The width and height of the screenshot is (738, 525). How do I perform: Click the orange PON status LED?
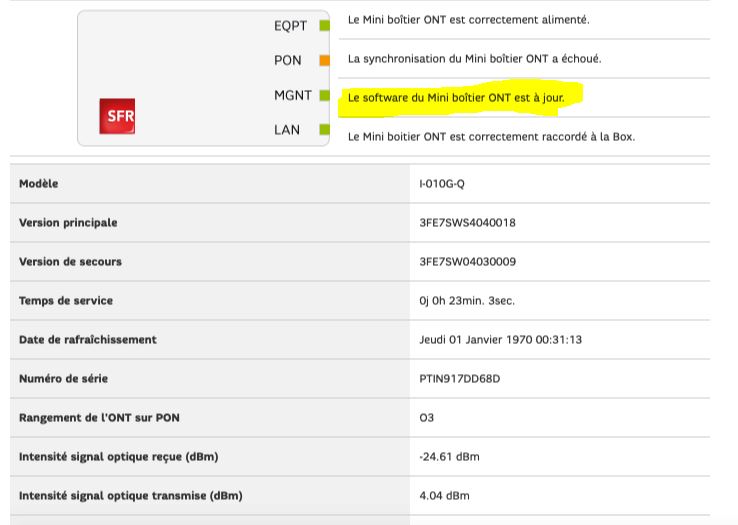point(323,61)
